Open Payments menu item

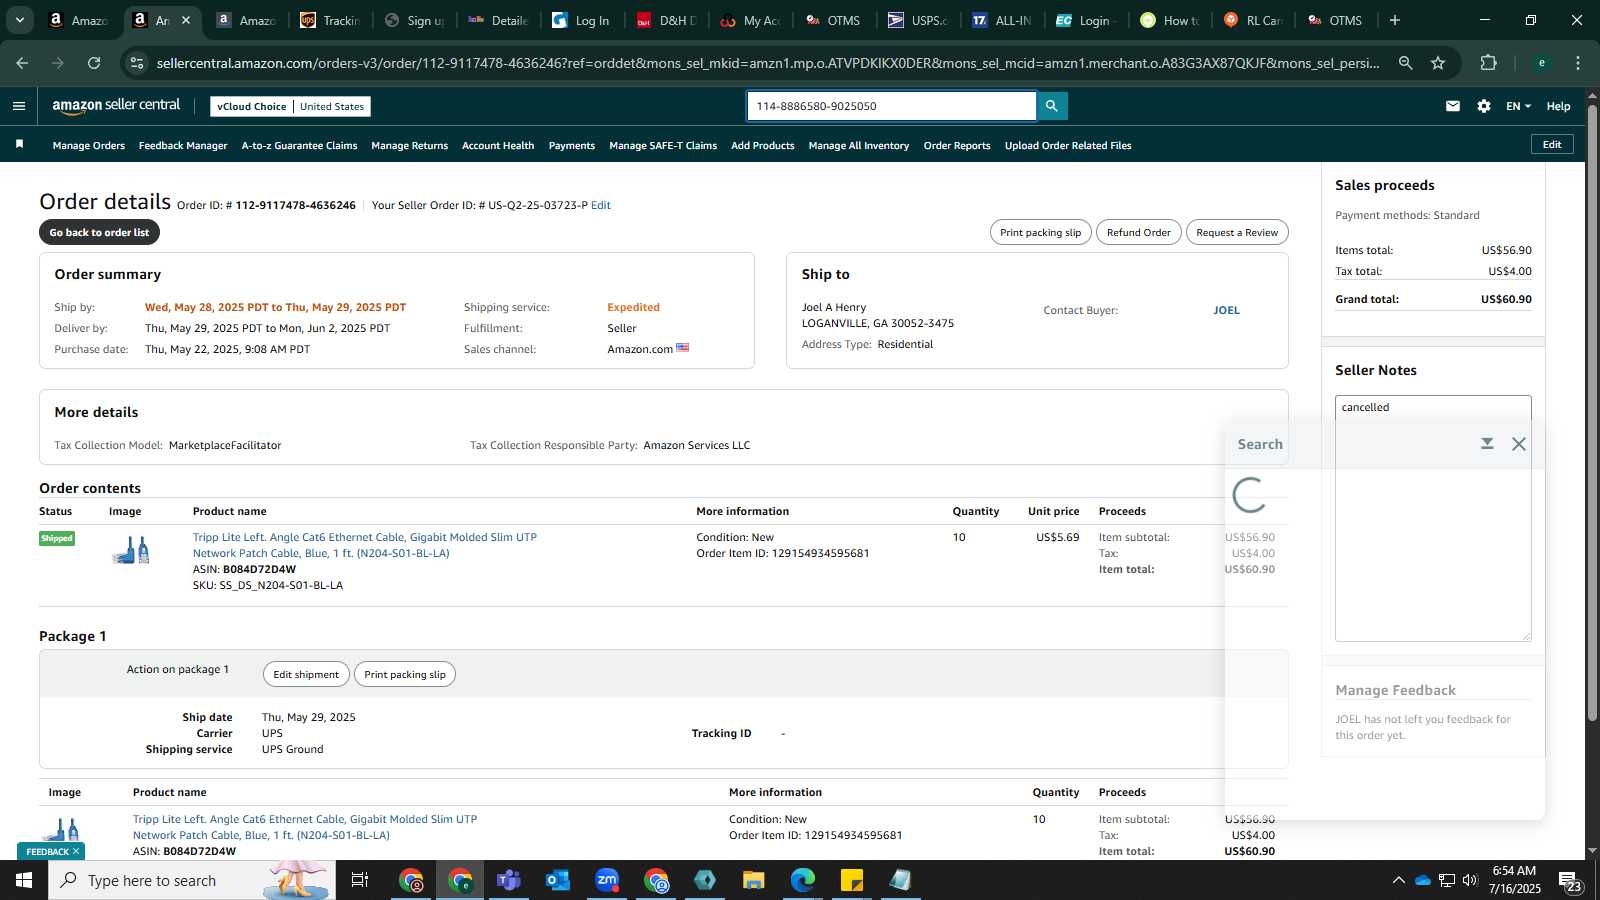click(572, 146)
